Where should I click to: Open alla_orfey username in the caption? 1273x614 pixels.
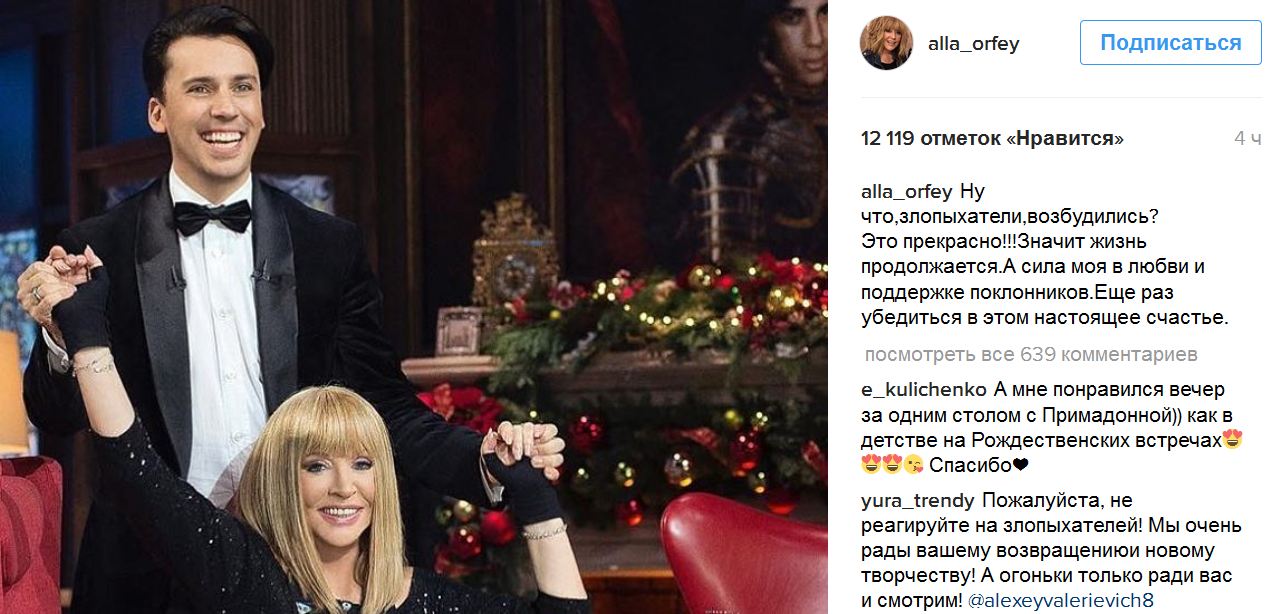[x=906, y=192]
